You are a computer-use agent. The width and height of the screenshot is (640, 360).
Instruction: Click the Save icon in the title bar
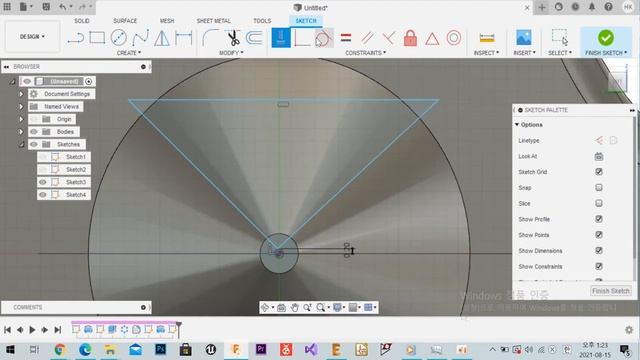46,7
